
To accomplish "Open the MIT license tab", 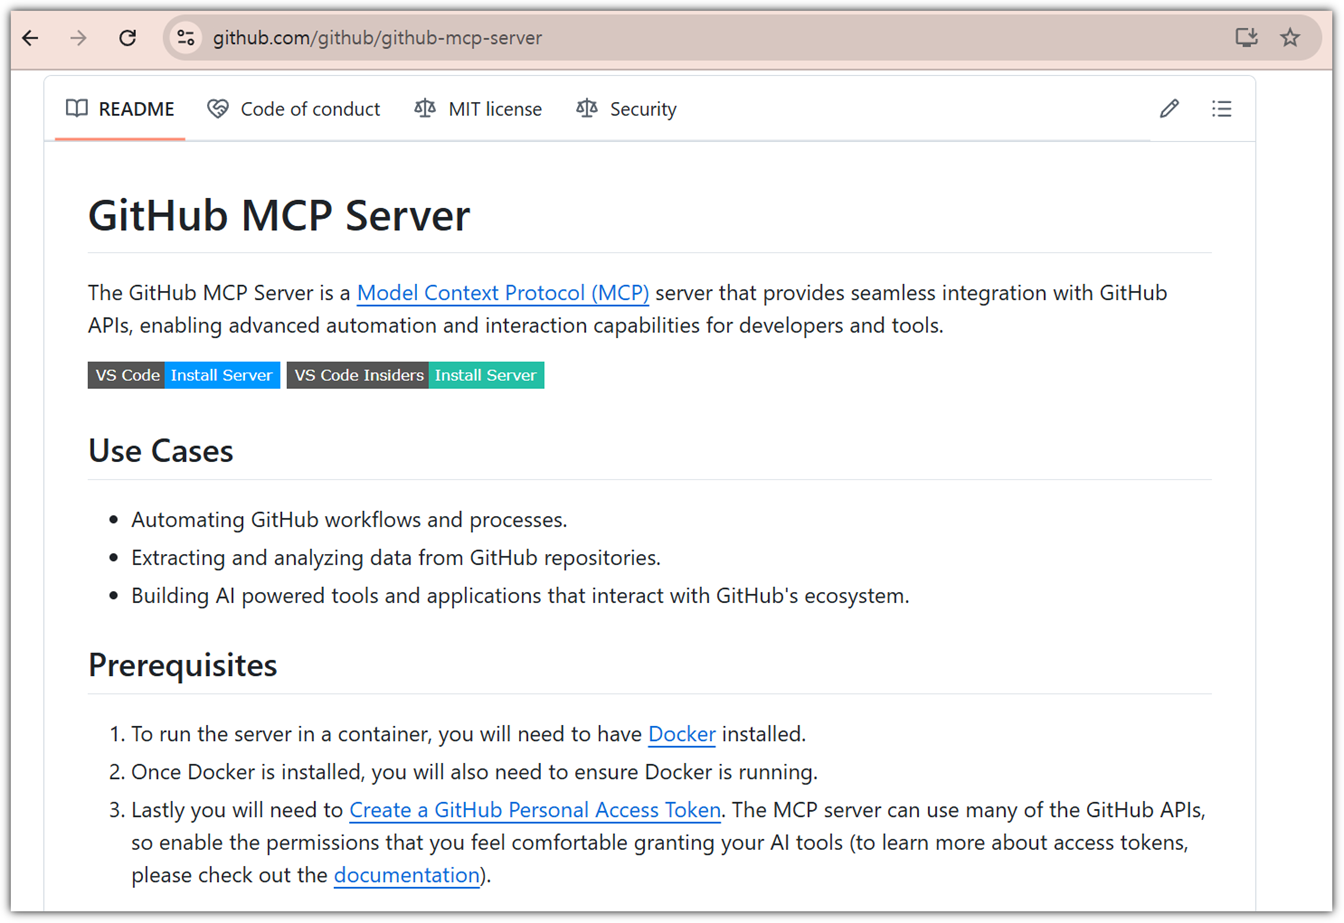I will [x=479, y=109].
